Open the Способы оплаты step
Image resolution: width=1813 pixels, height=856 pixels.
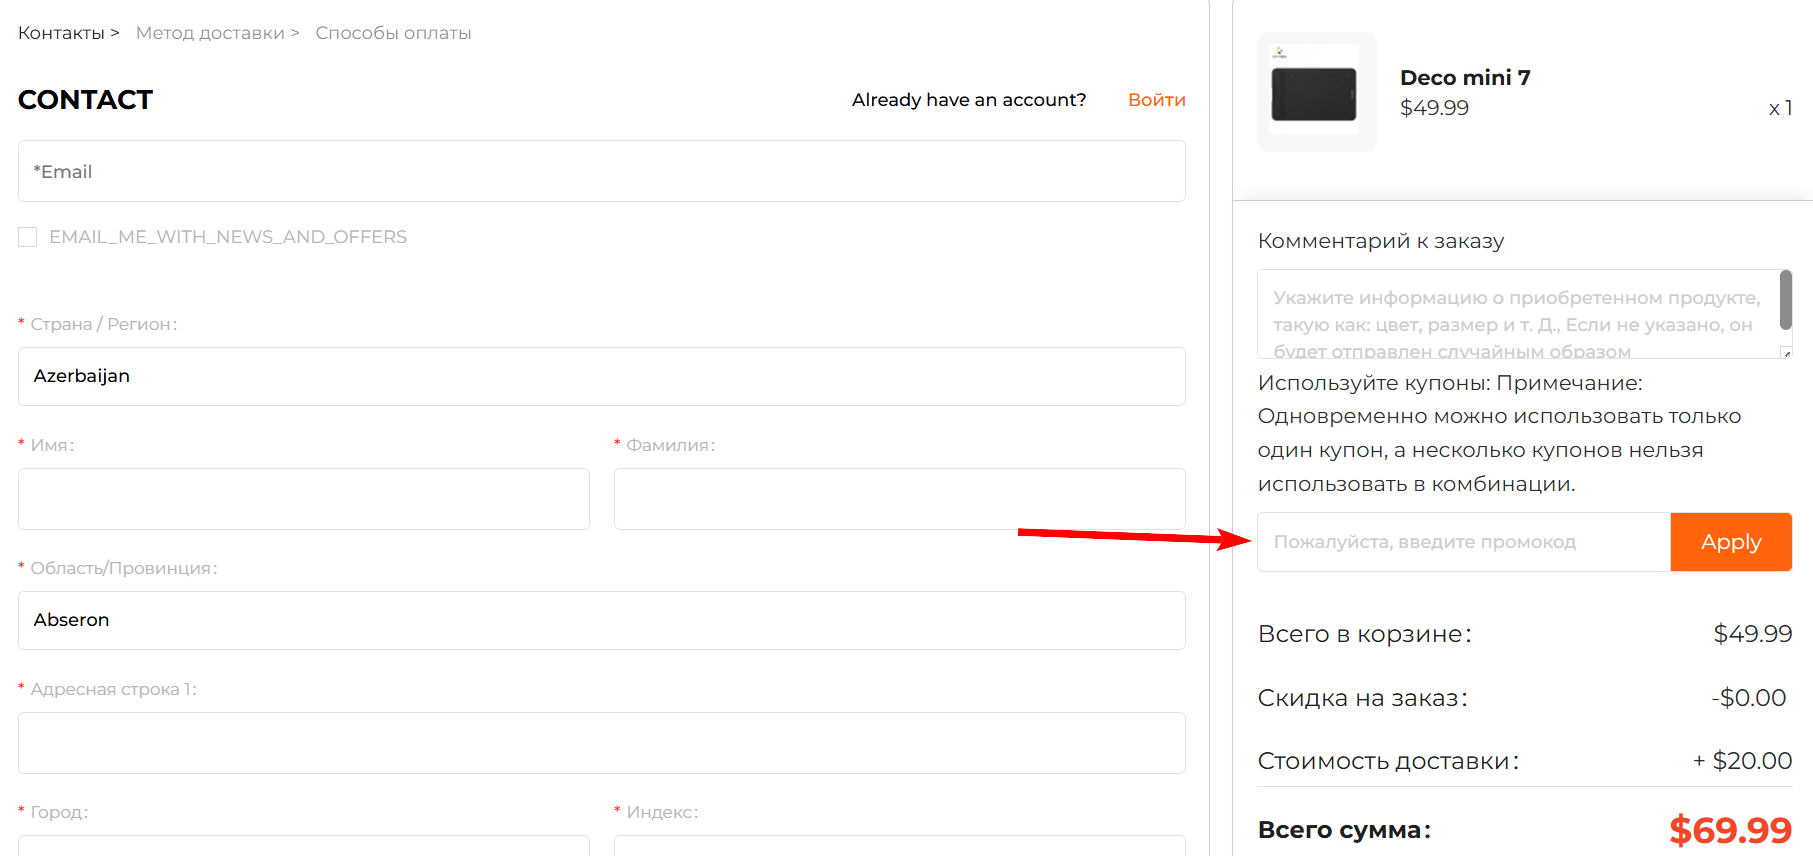click(393, 33)
